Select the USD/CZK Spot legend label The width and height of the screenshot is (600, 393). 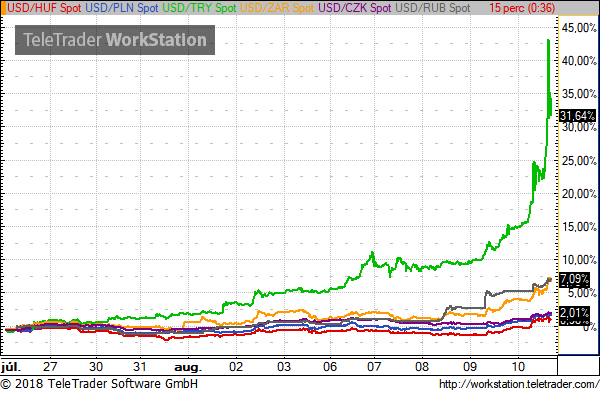coord(355,8)
